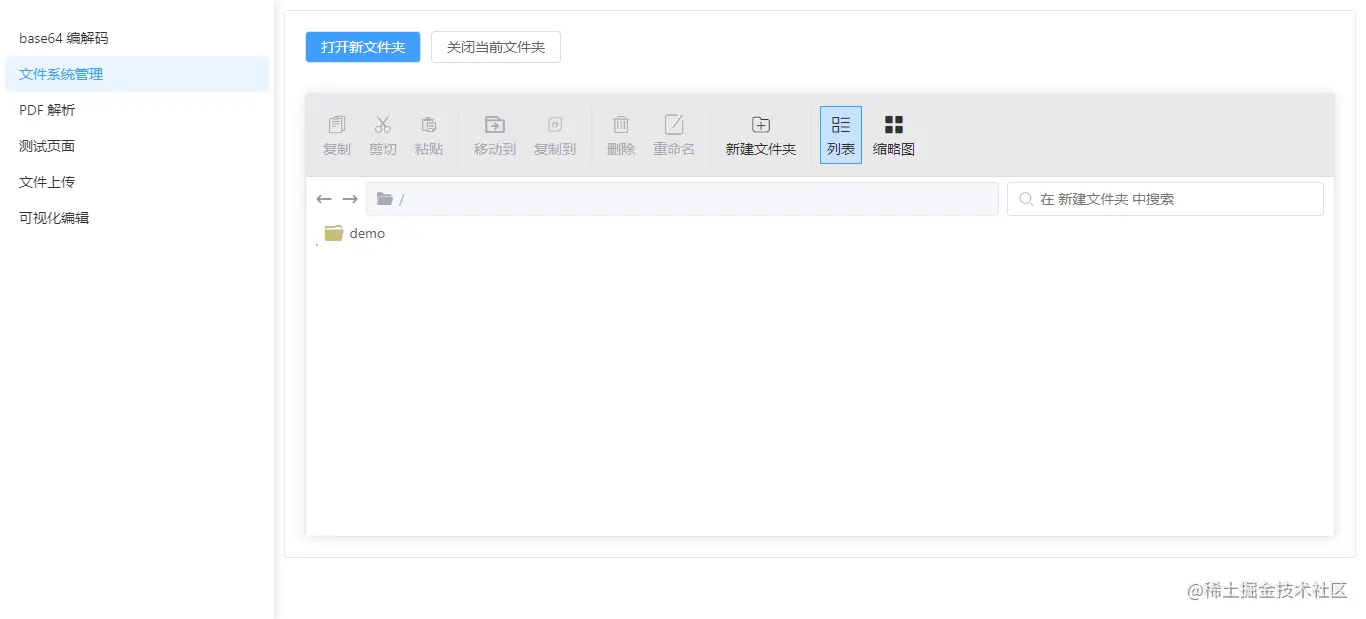Click the 复制 (copy) toolbar icon

(x=337, y=125)
